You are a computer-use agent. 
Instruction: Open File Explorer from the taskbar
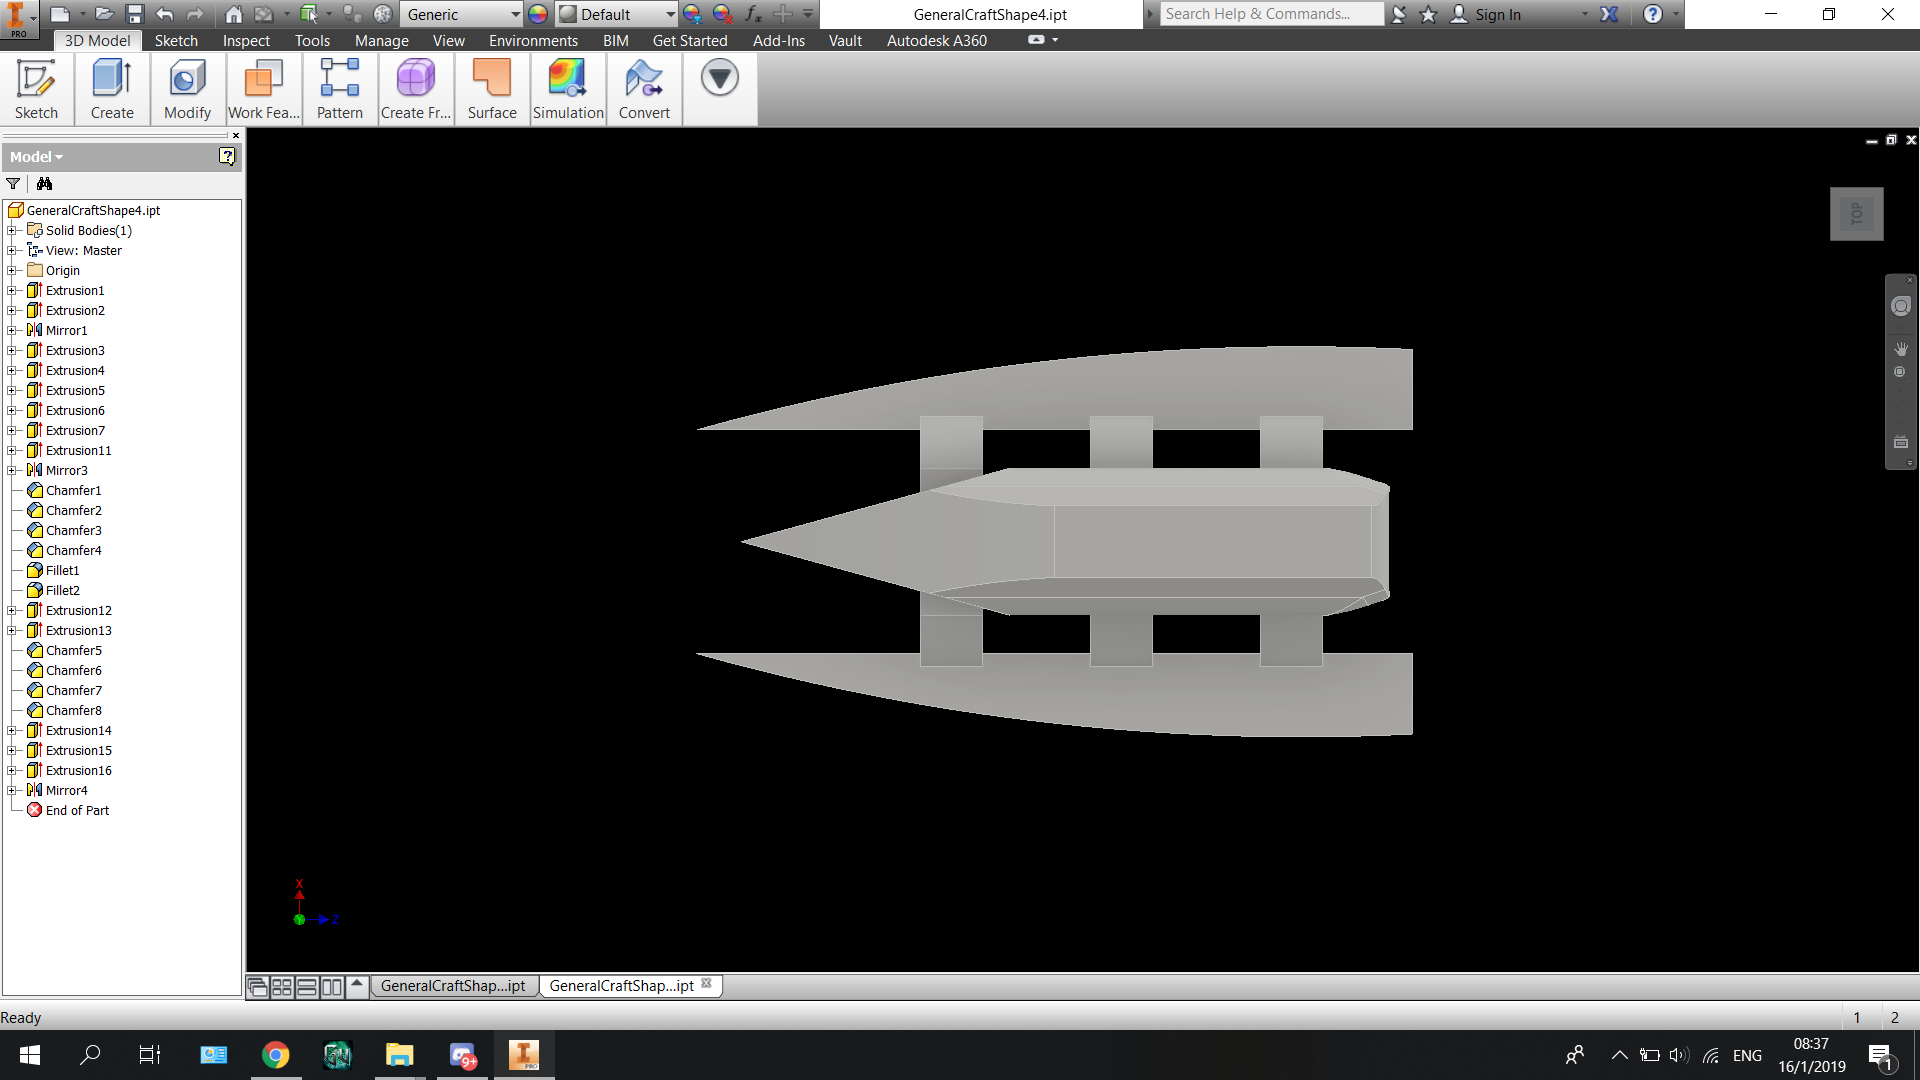(399, 1055)
